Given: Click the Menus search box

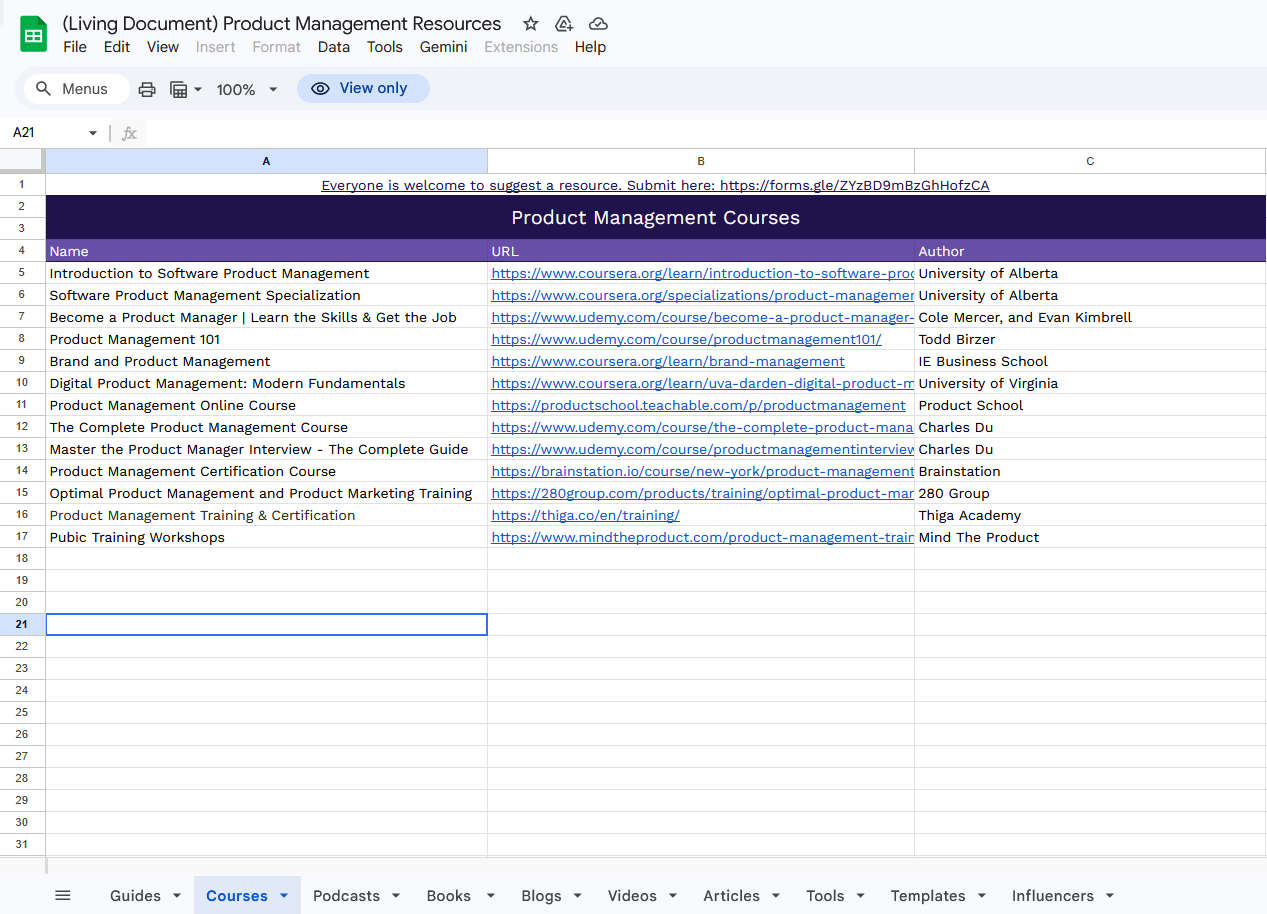Looking at the screenshot, I should (76, 89).
